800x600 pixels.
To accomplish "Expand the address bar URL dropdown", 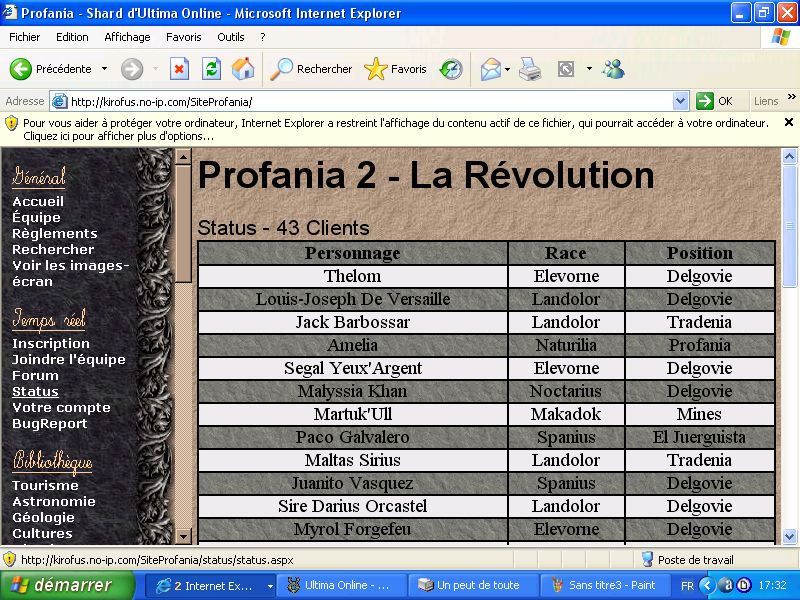I will pos(681,101).
